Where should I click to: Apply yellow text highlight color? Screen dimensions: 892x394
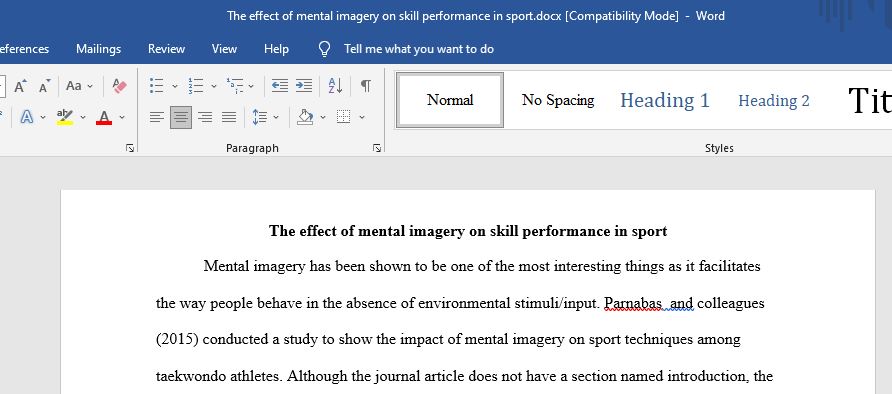[x=65, y=117]
